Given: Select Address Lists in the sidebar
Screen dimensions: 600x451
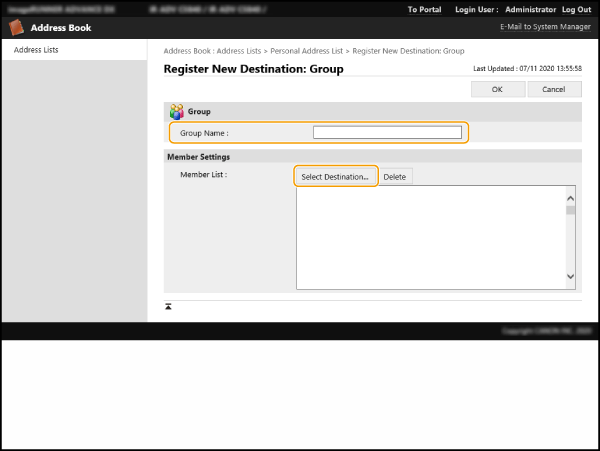Looking at the screenshot, I should pyautogui.click(x=36, y=49).
